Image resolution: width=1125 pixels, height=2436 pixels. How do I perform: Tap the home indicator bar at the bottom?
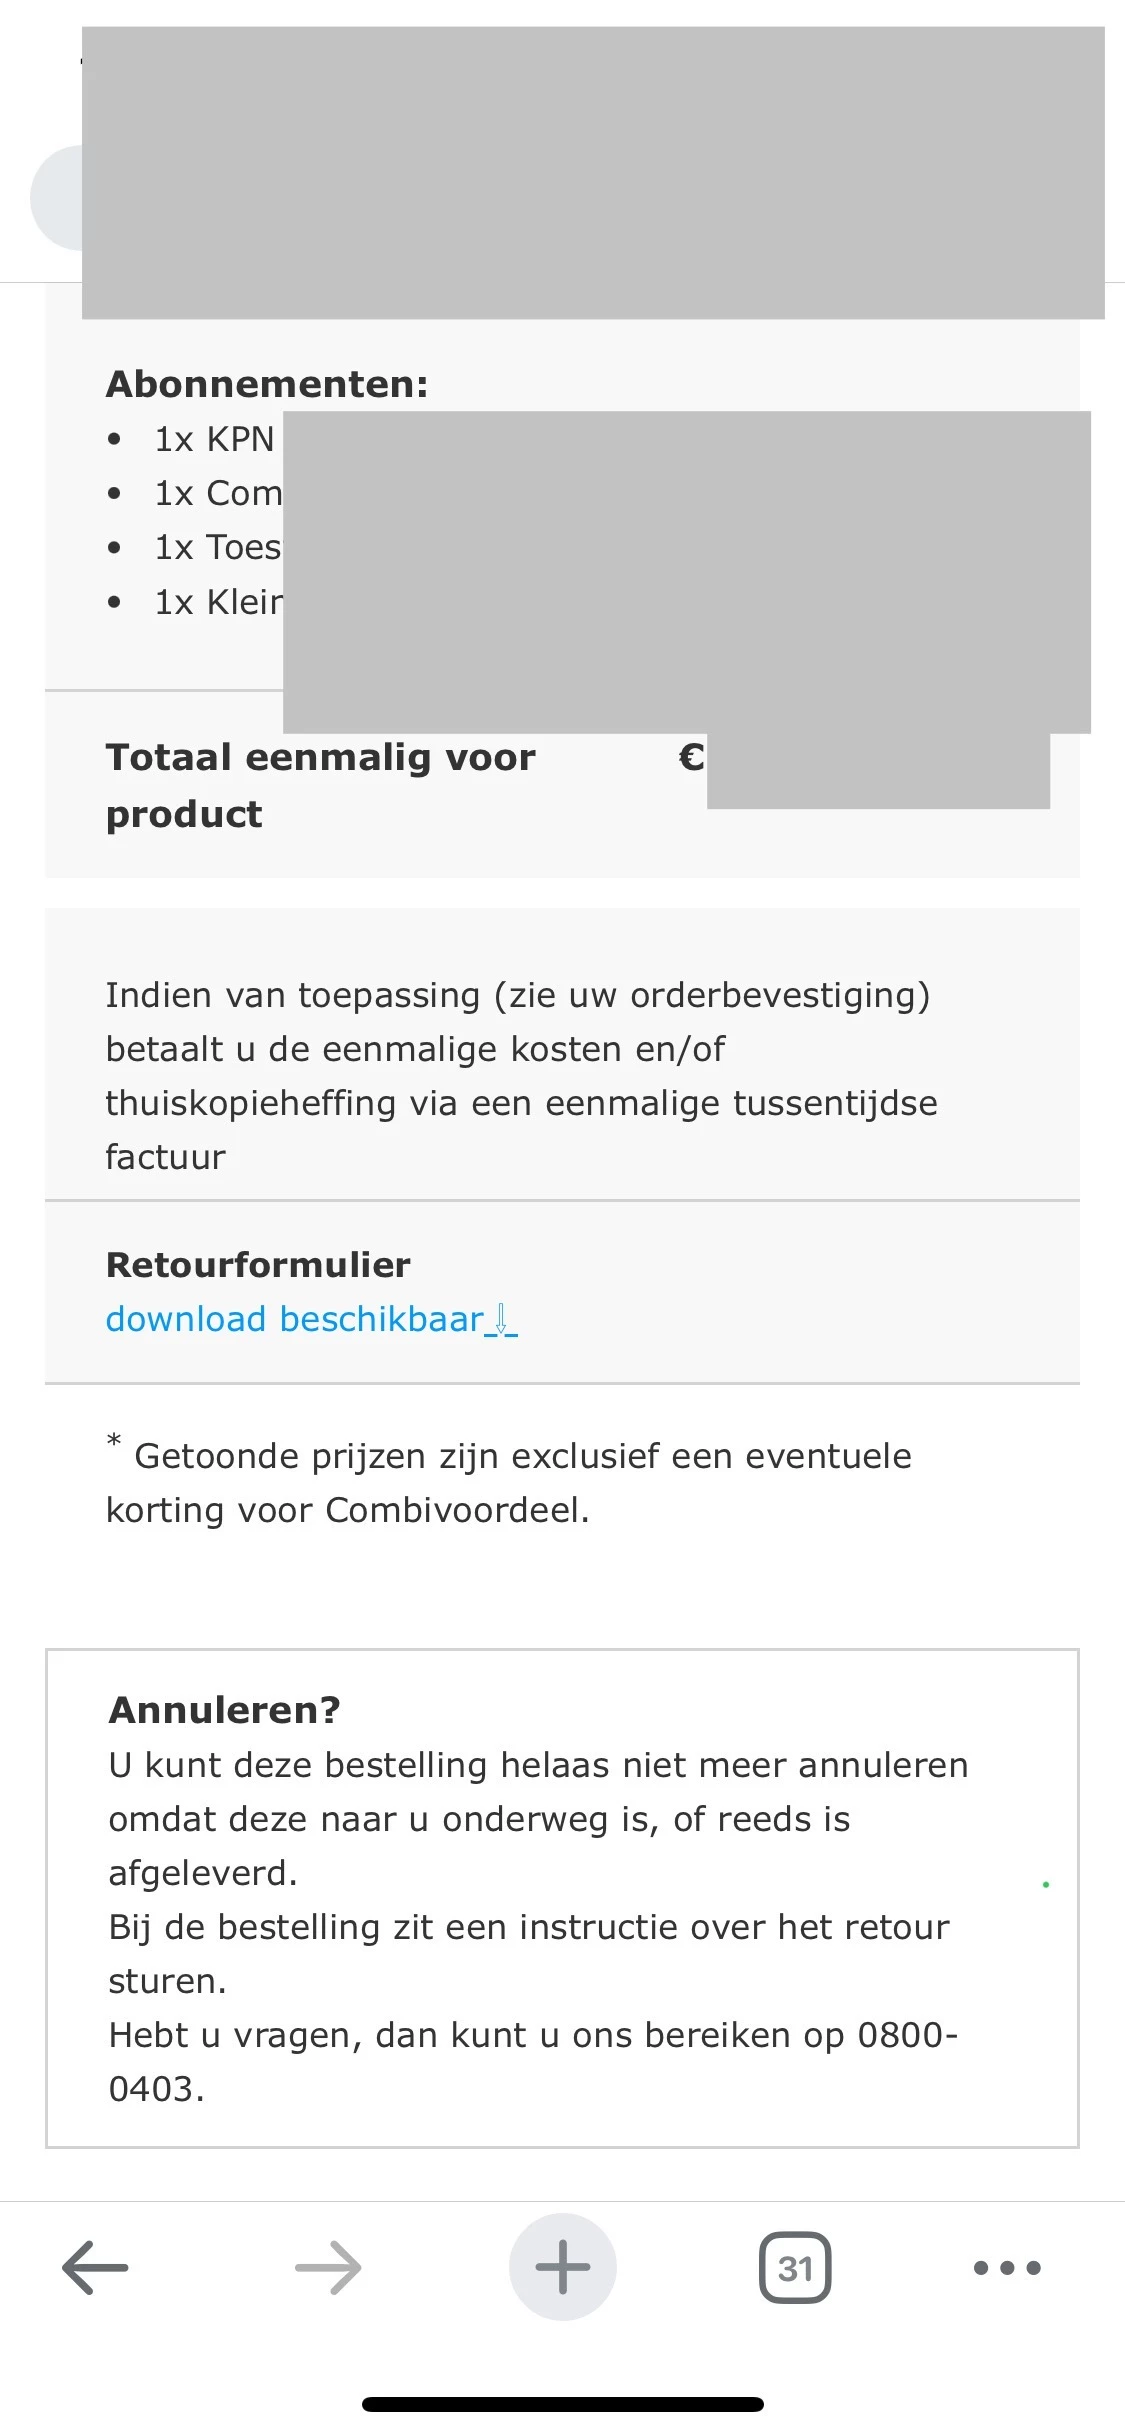(x=562, y=2404)
